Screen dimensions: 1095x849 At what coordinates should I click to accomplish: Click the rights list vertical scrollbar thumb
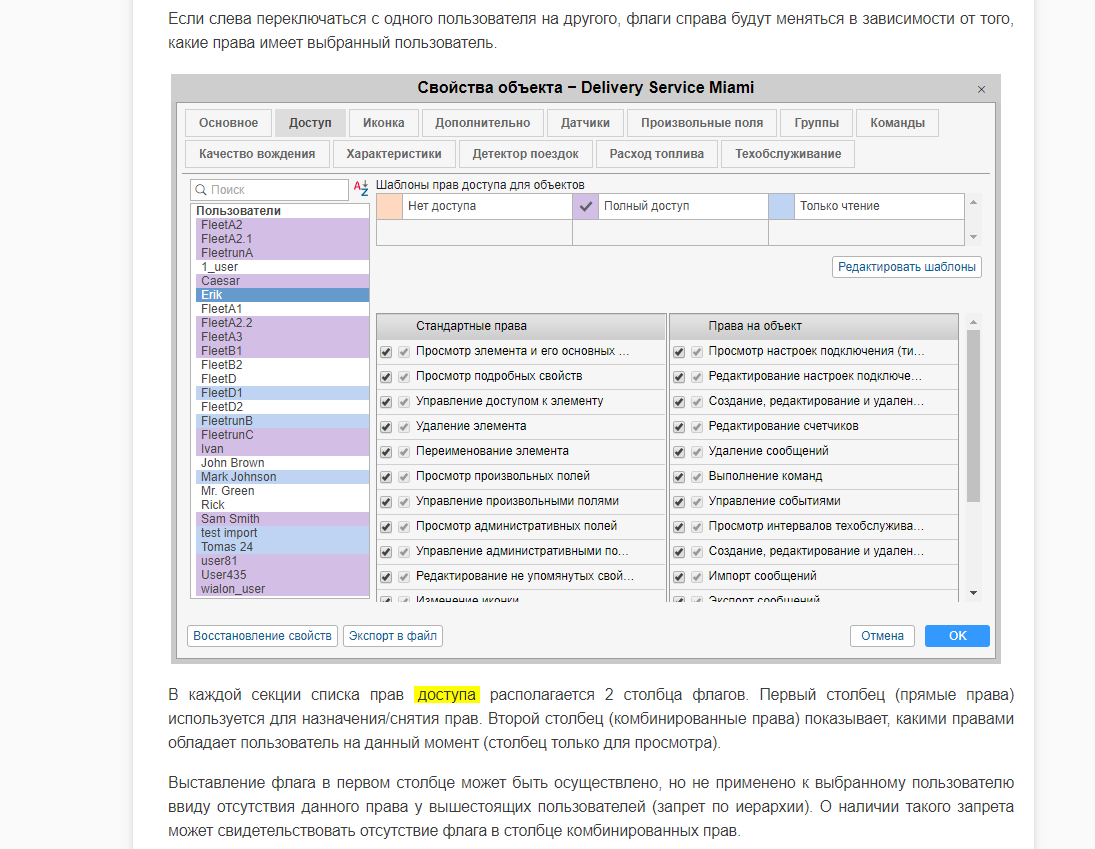(974, 415)
